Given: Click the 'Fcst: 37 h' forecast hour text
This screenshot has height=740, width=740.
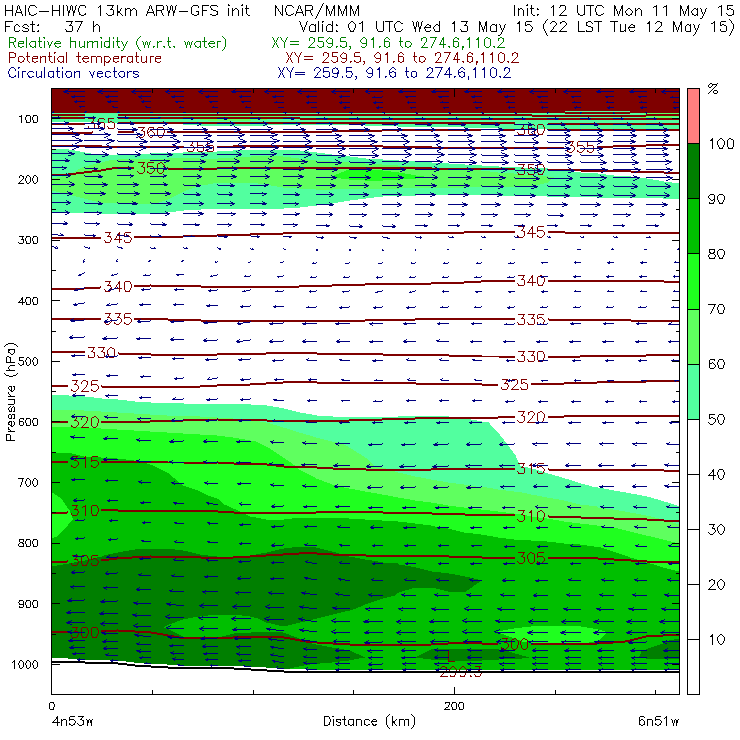Looking at the screenshot, I should pos(52,26).
